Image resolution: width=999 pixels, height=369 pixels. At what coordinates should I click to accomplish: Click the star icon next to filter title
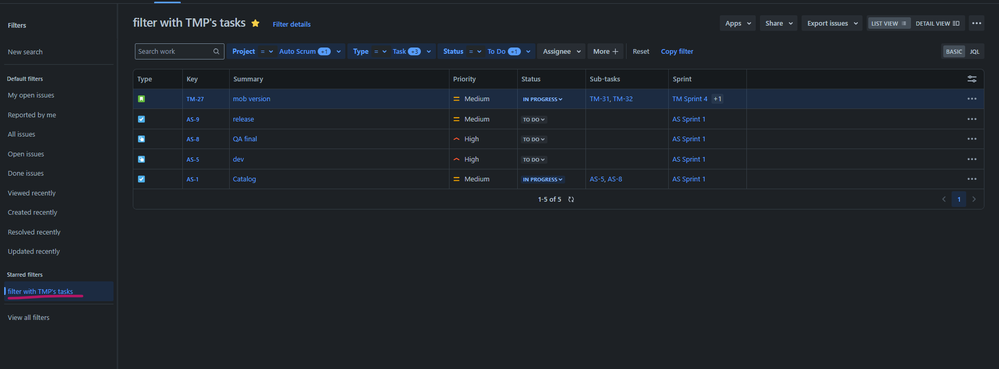pyautogui.click(x=255, y=23)
